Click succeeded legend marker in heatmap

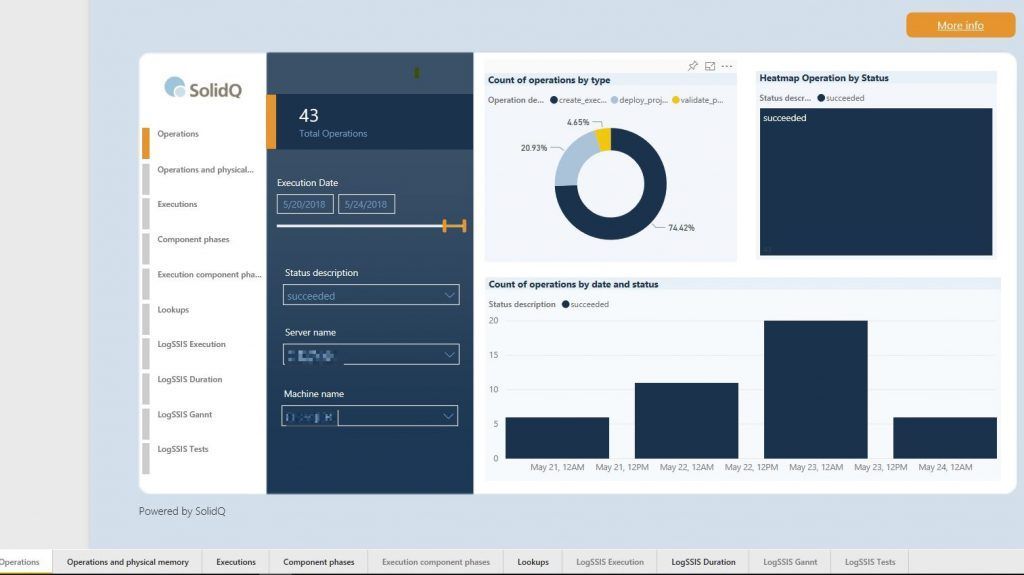(x=821, y=98)
